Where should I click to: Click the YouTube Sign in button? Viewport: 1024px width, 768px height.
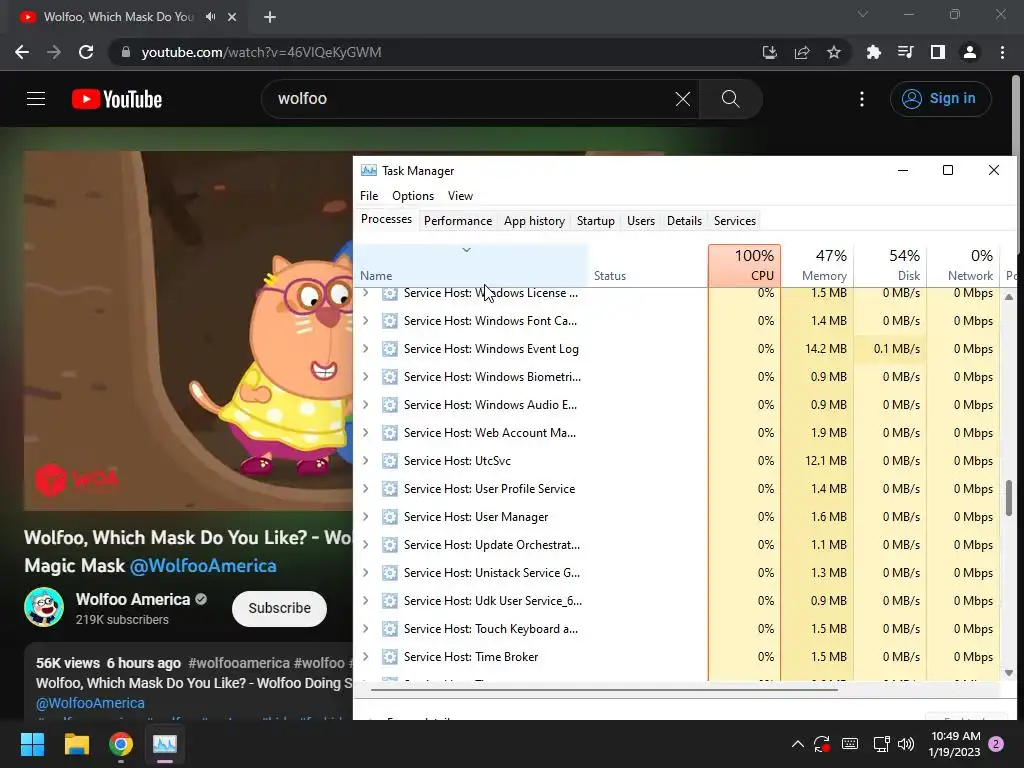(x=940, y=99)
